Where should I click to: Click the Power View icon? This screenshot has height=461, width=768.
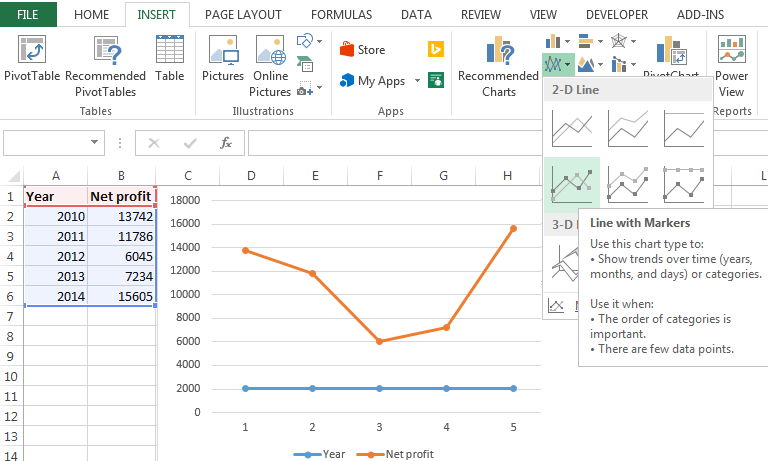click(731, 66)
